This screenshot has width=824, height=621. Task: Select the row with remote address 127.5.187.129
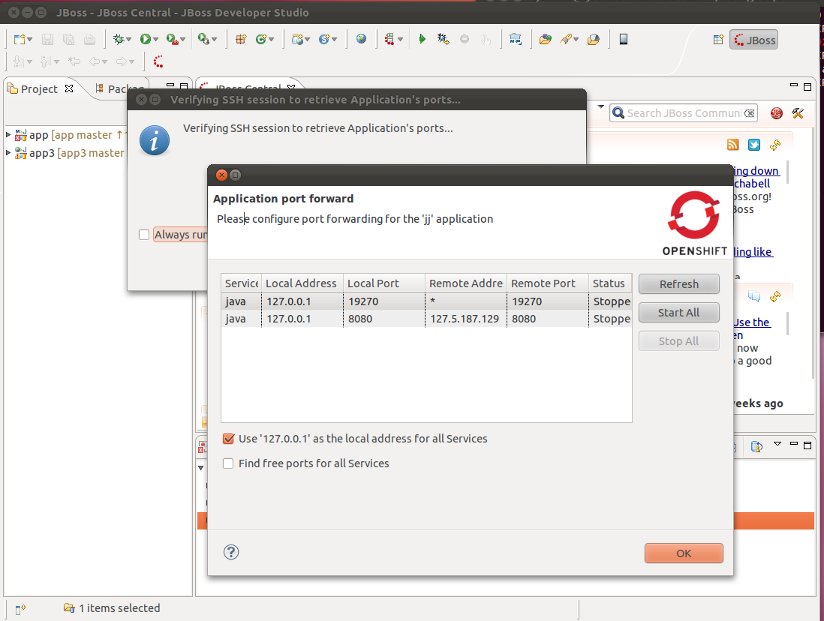click(x=426, y=319)
